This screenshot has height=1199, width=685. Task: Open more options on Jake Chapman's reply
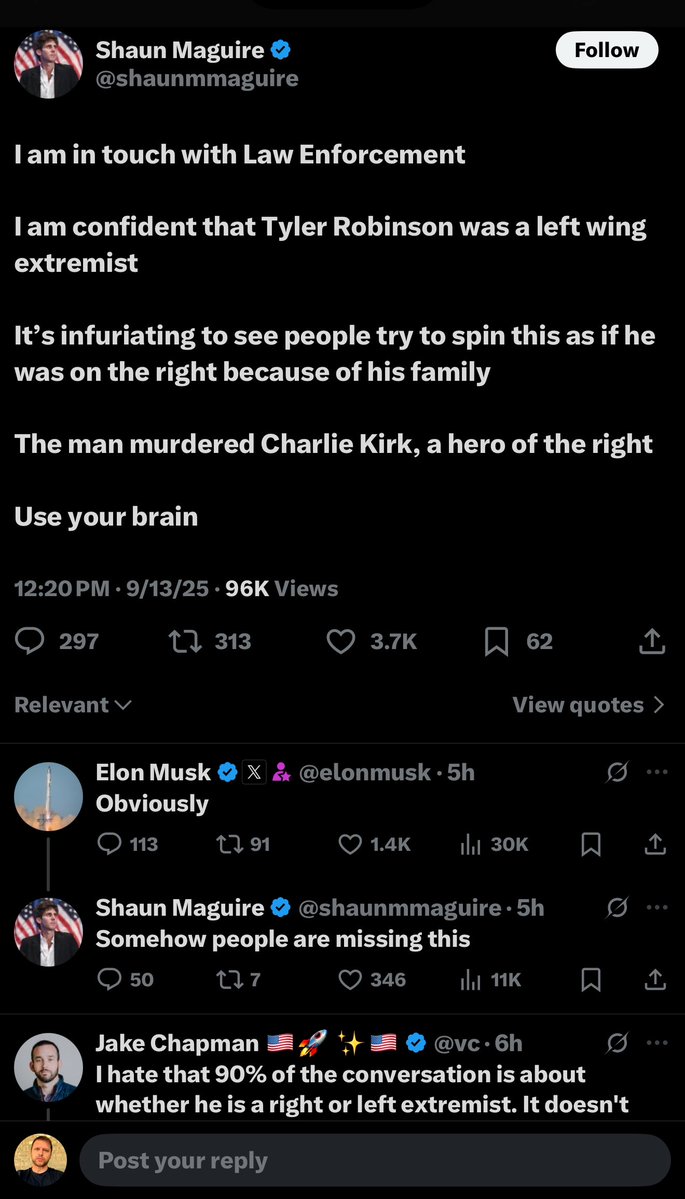(x=657, y=1043)
